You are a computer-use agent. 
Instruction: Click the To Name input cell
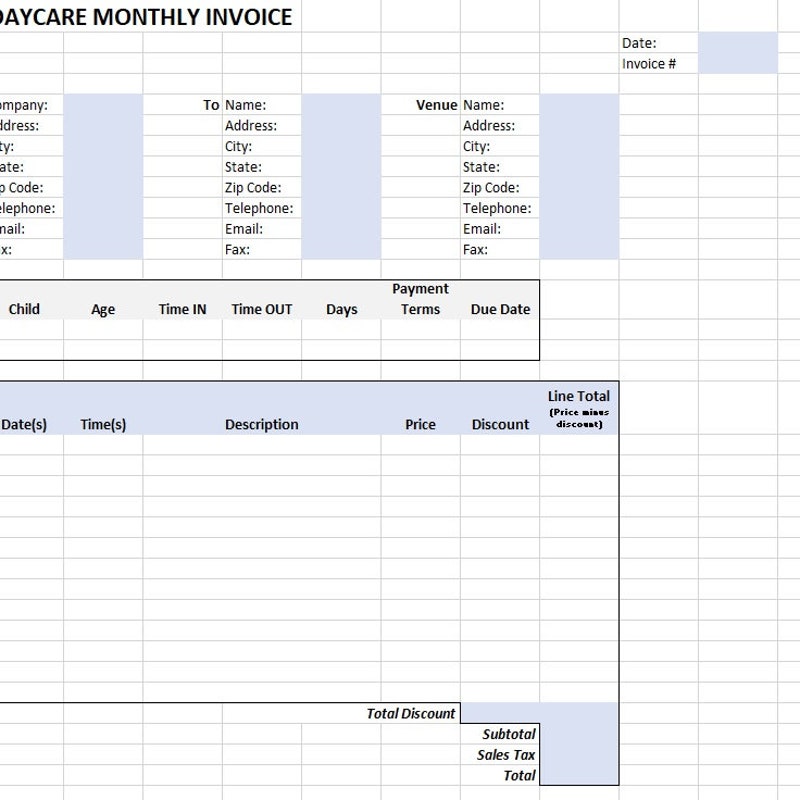340,104
